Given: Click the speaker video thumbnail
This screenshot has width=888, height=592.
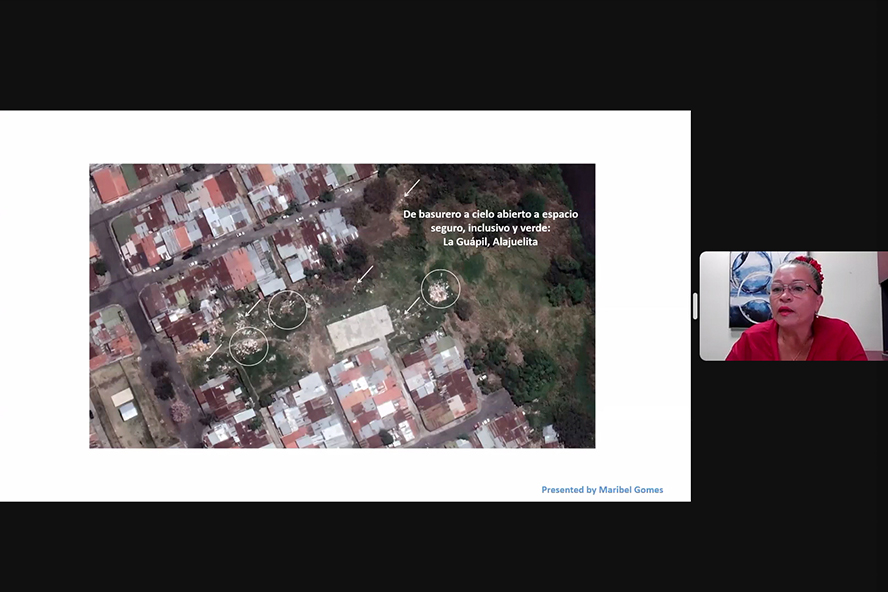Looking at the screenshot, I should (793, 306).
